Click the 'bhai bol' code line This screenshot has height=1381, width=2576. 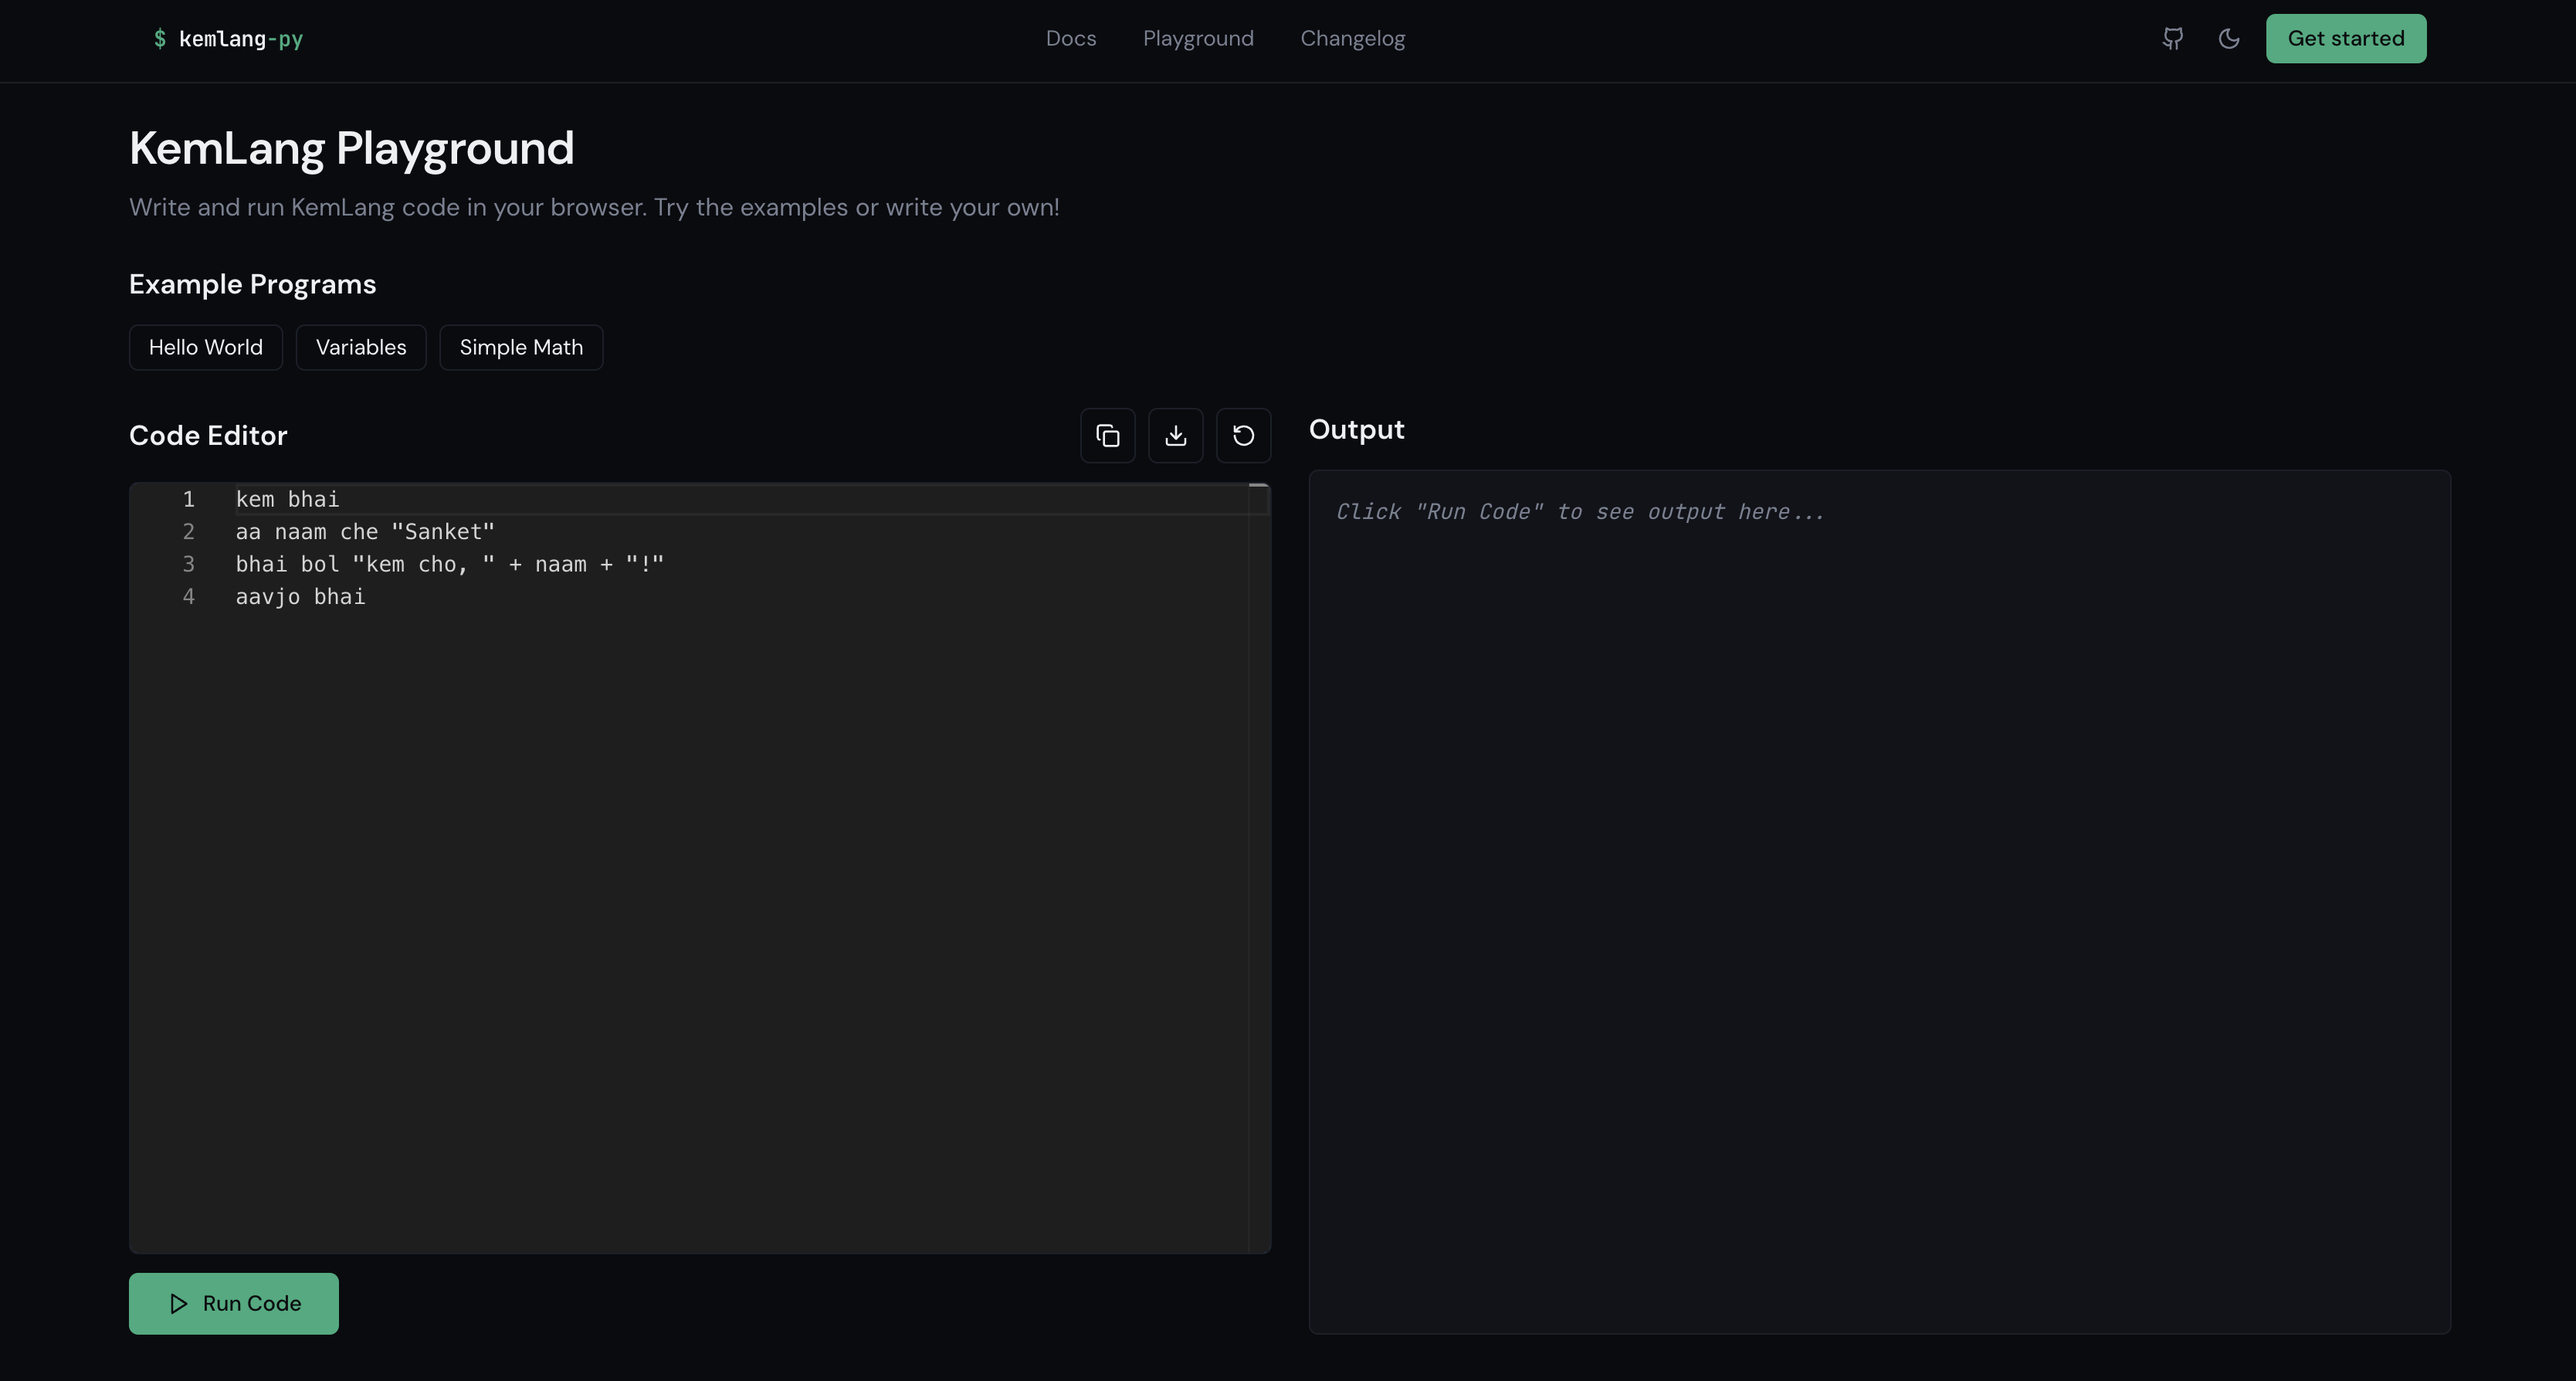coord(449,564)
